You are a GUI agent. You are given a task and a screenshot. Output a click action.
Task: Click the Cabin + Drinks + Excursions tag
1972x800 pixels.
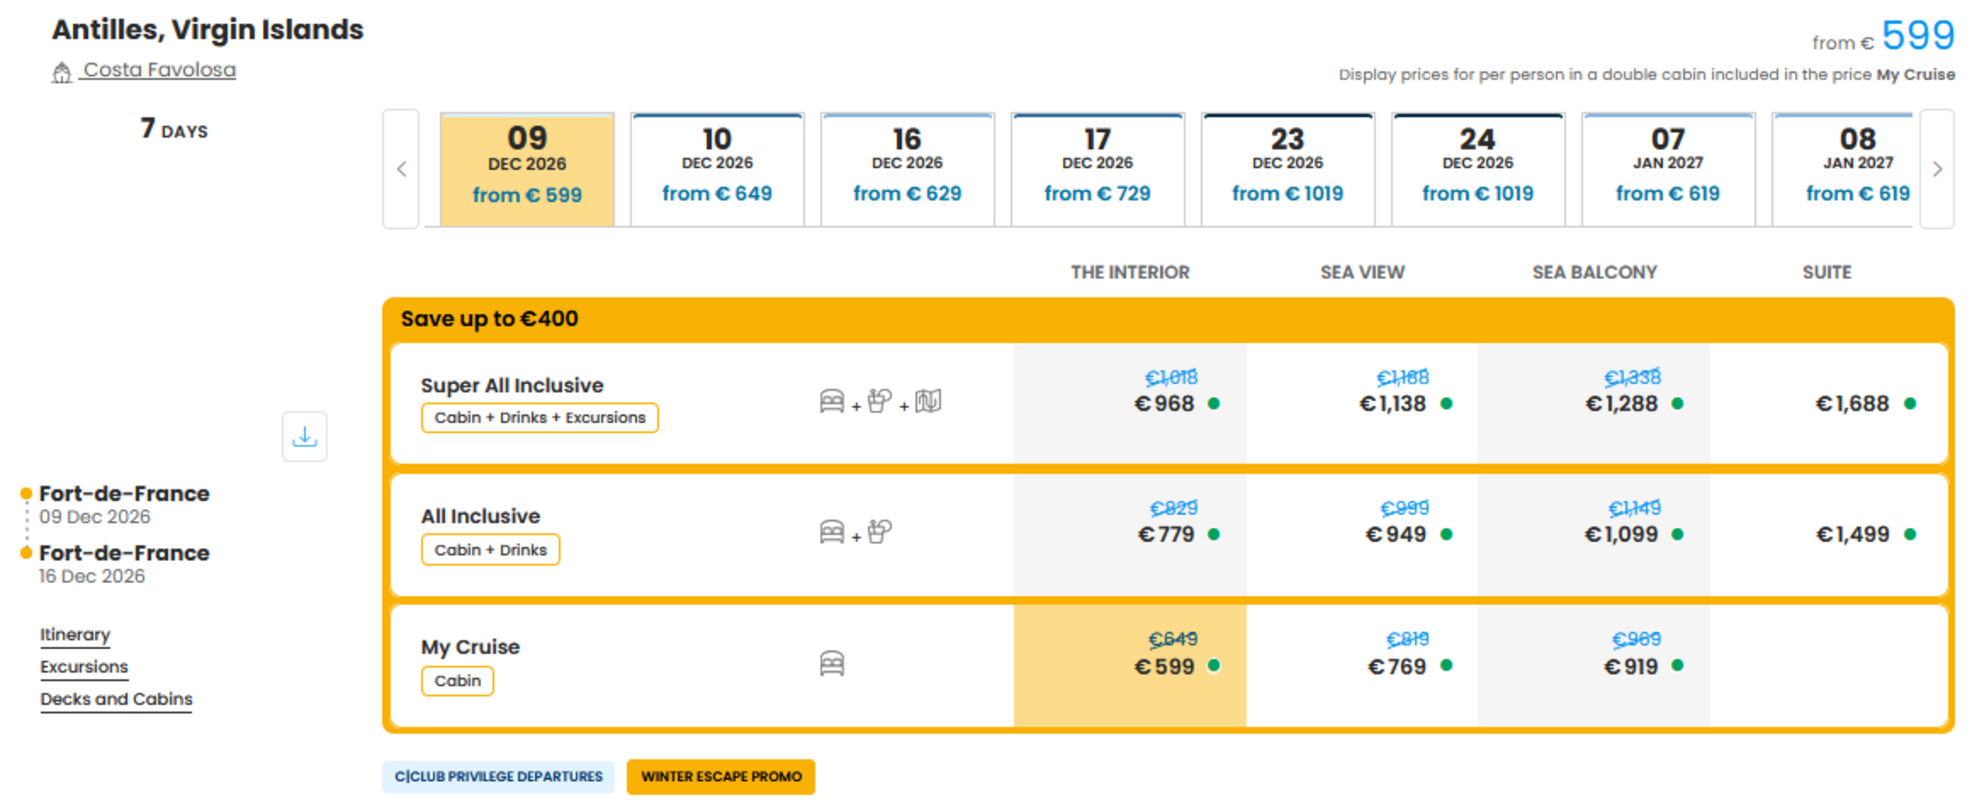[540, 418]
